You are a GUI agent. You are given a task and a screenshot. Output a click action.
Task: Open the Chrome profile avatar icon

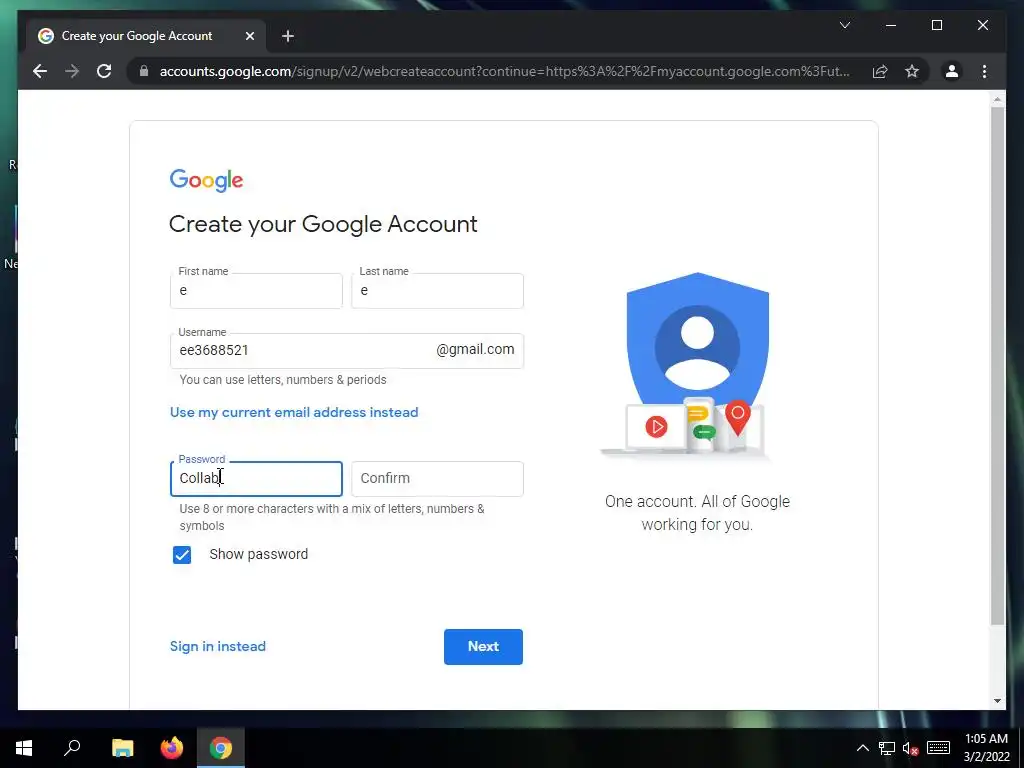(x=952, y=71)
